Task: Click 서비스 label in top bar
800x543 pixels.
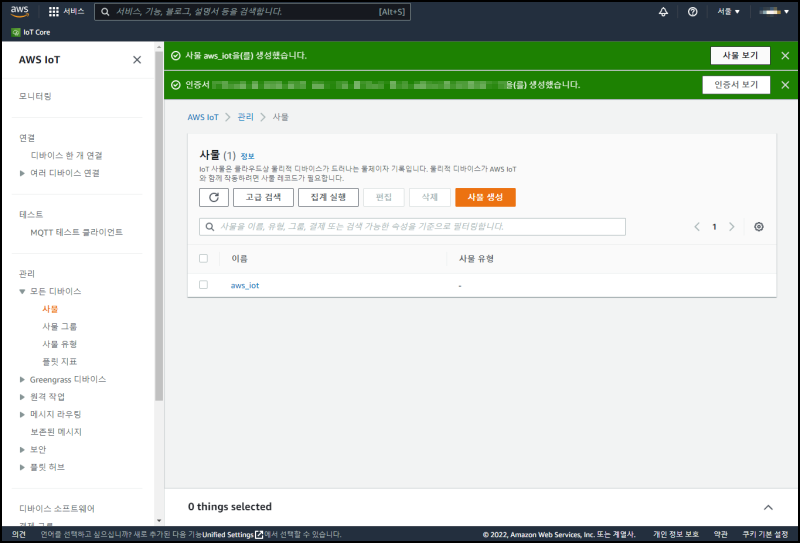Action: 74,11
